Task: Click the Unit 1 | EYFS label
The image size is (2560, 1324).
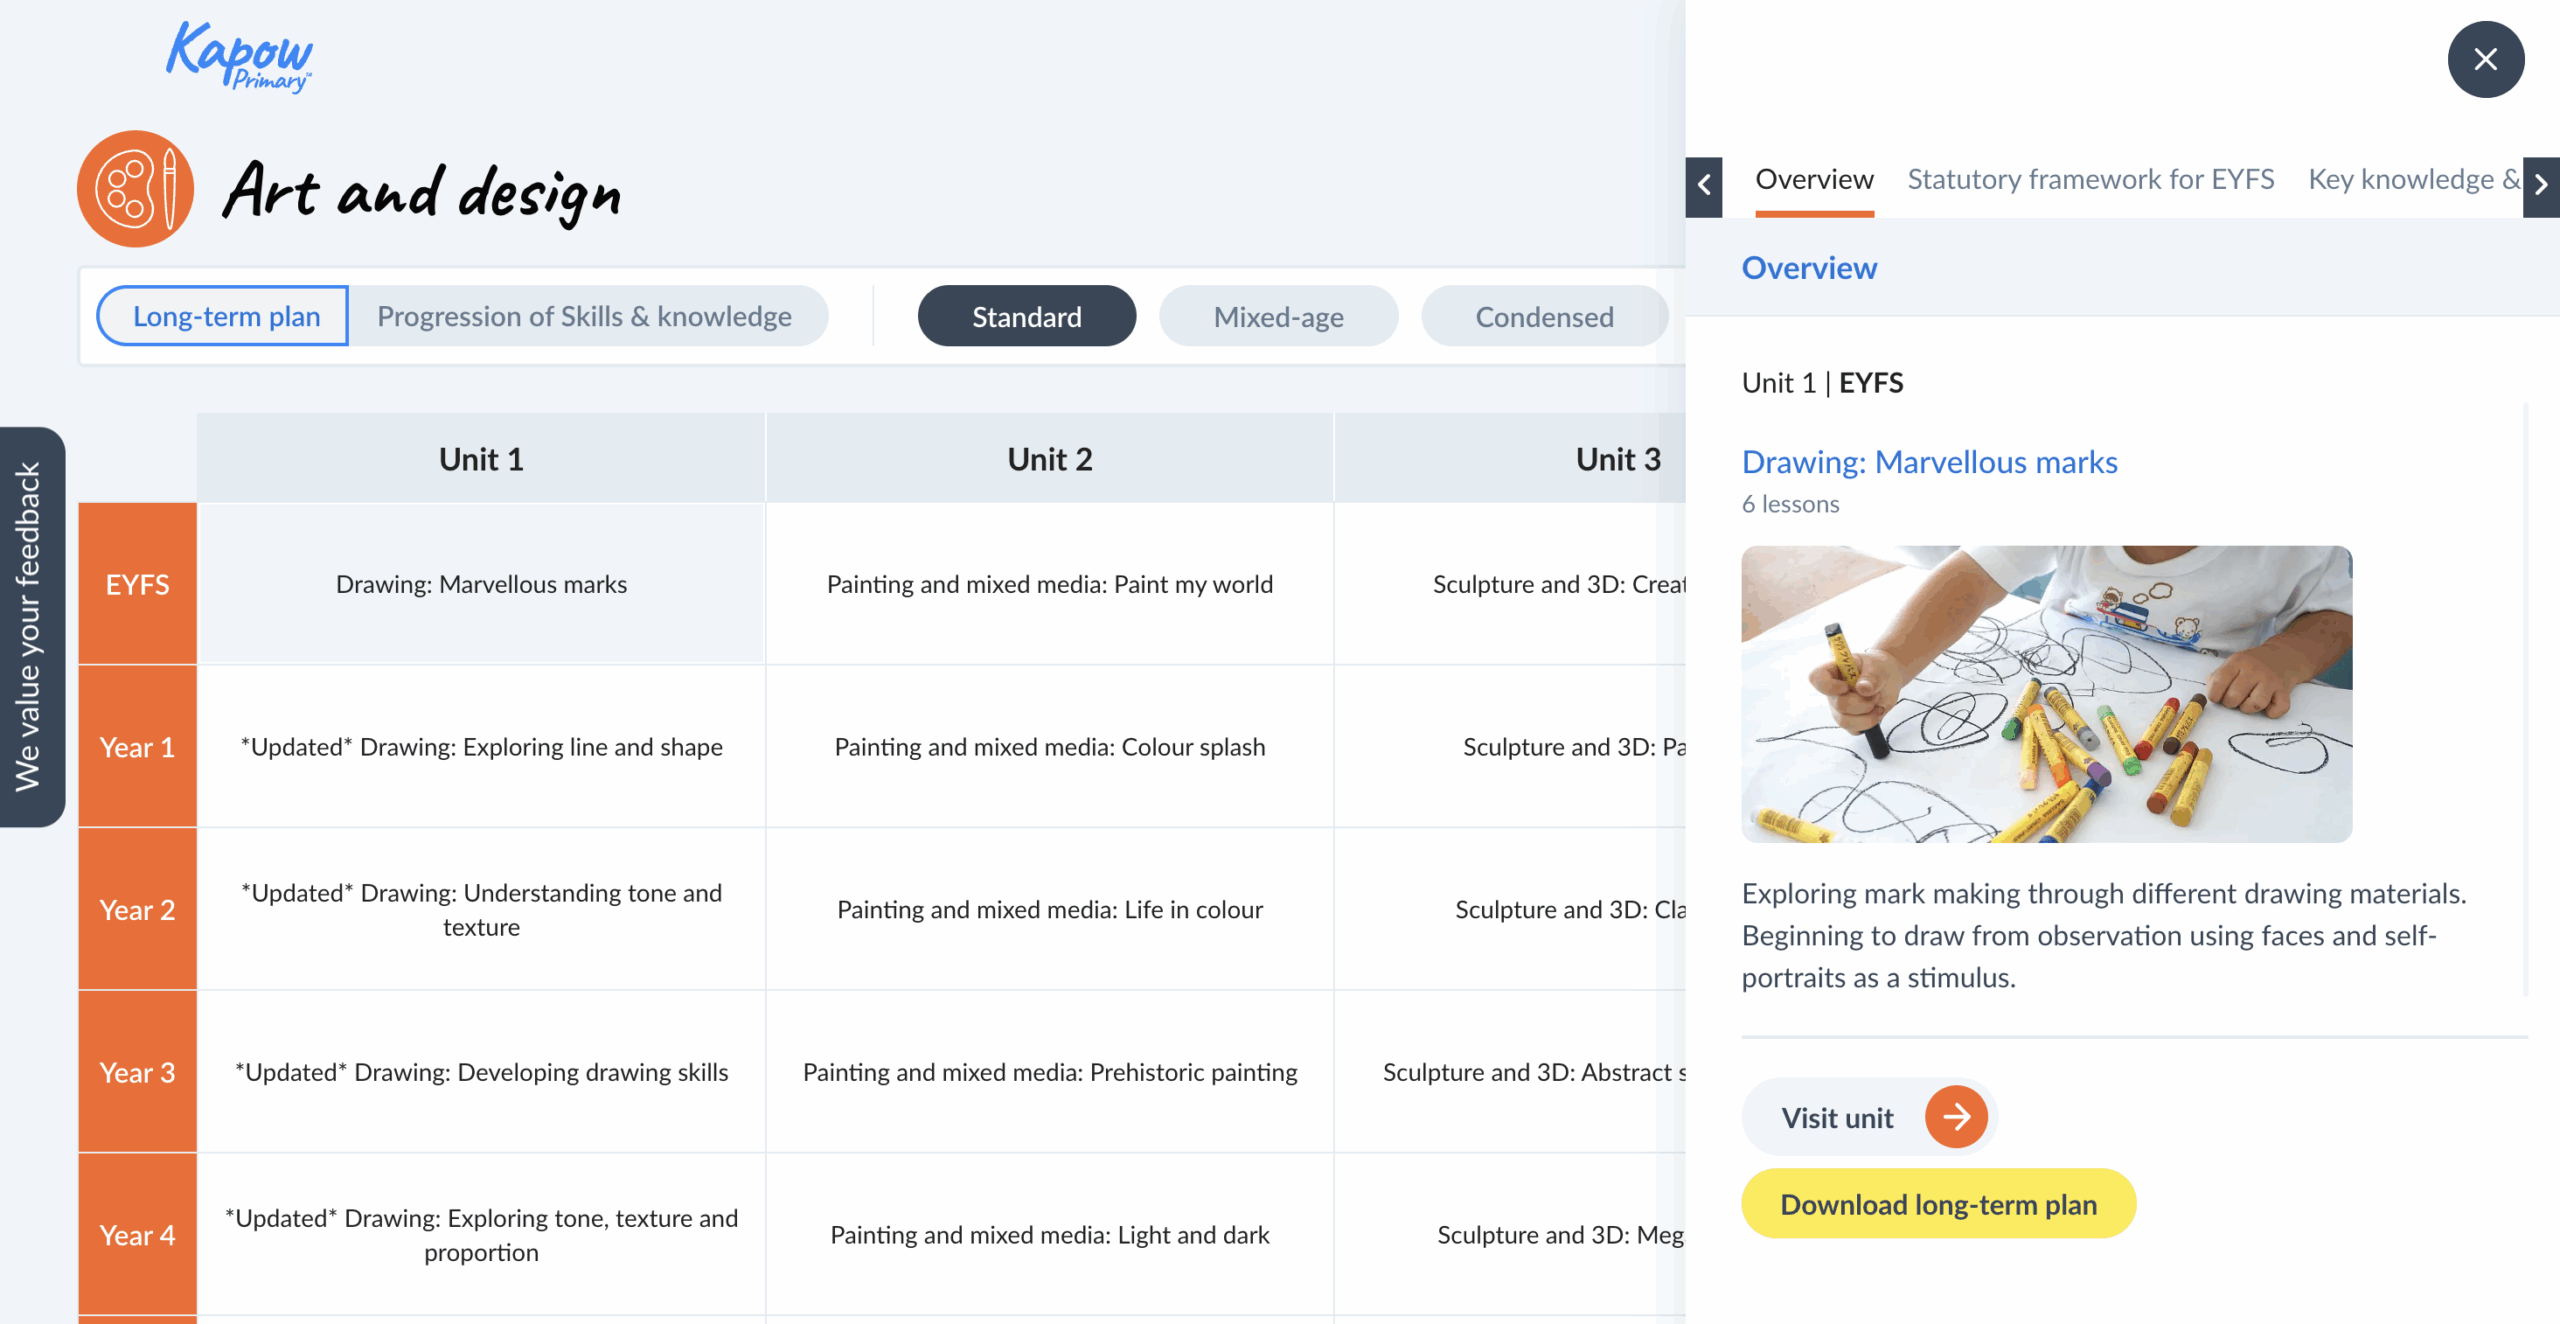Action: (x=1822, y=383)
